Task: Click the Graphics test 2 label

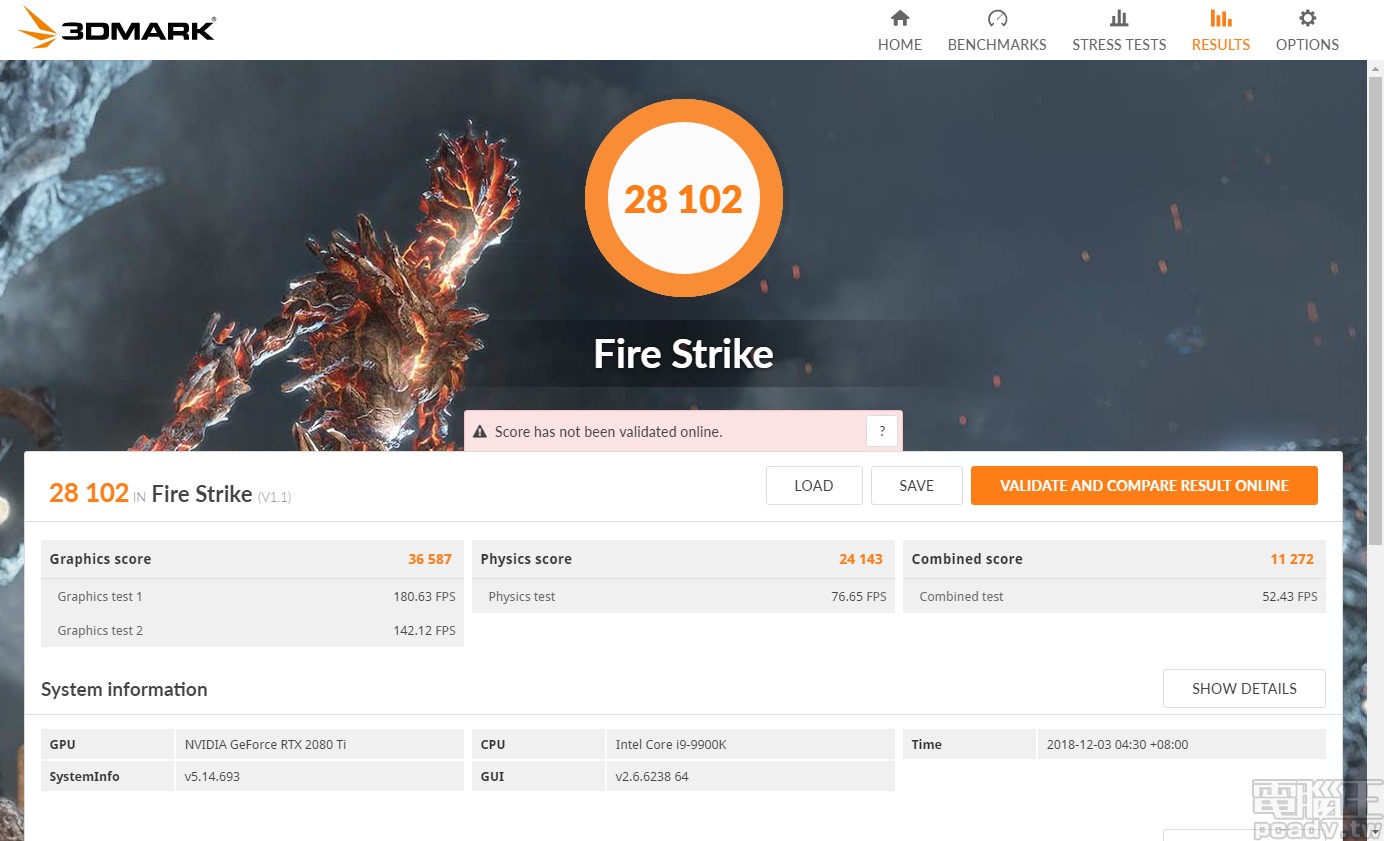Action: tap(100, 631)
